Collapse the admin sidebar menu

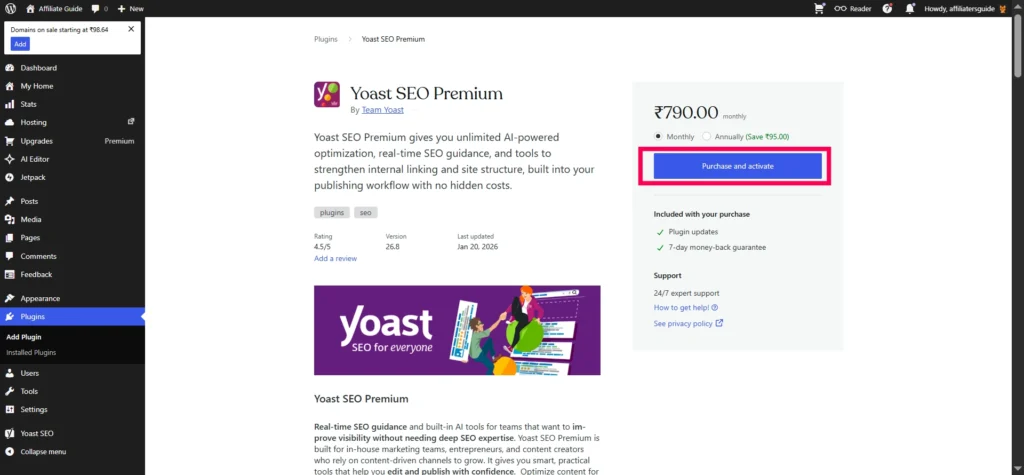[43, 451]
